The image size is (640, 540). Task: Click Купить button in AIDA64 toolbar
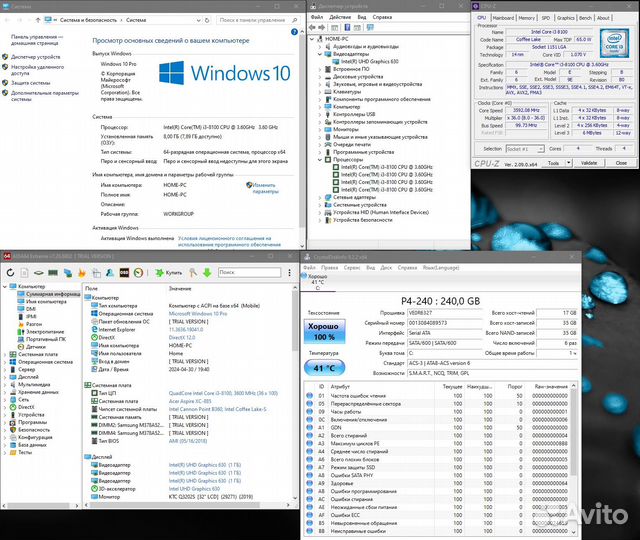169,272
